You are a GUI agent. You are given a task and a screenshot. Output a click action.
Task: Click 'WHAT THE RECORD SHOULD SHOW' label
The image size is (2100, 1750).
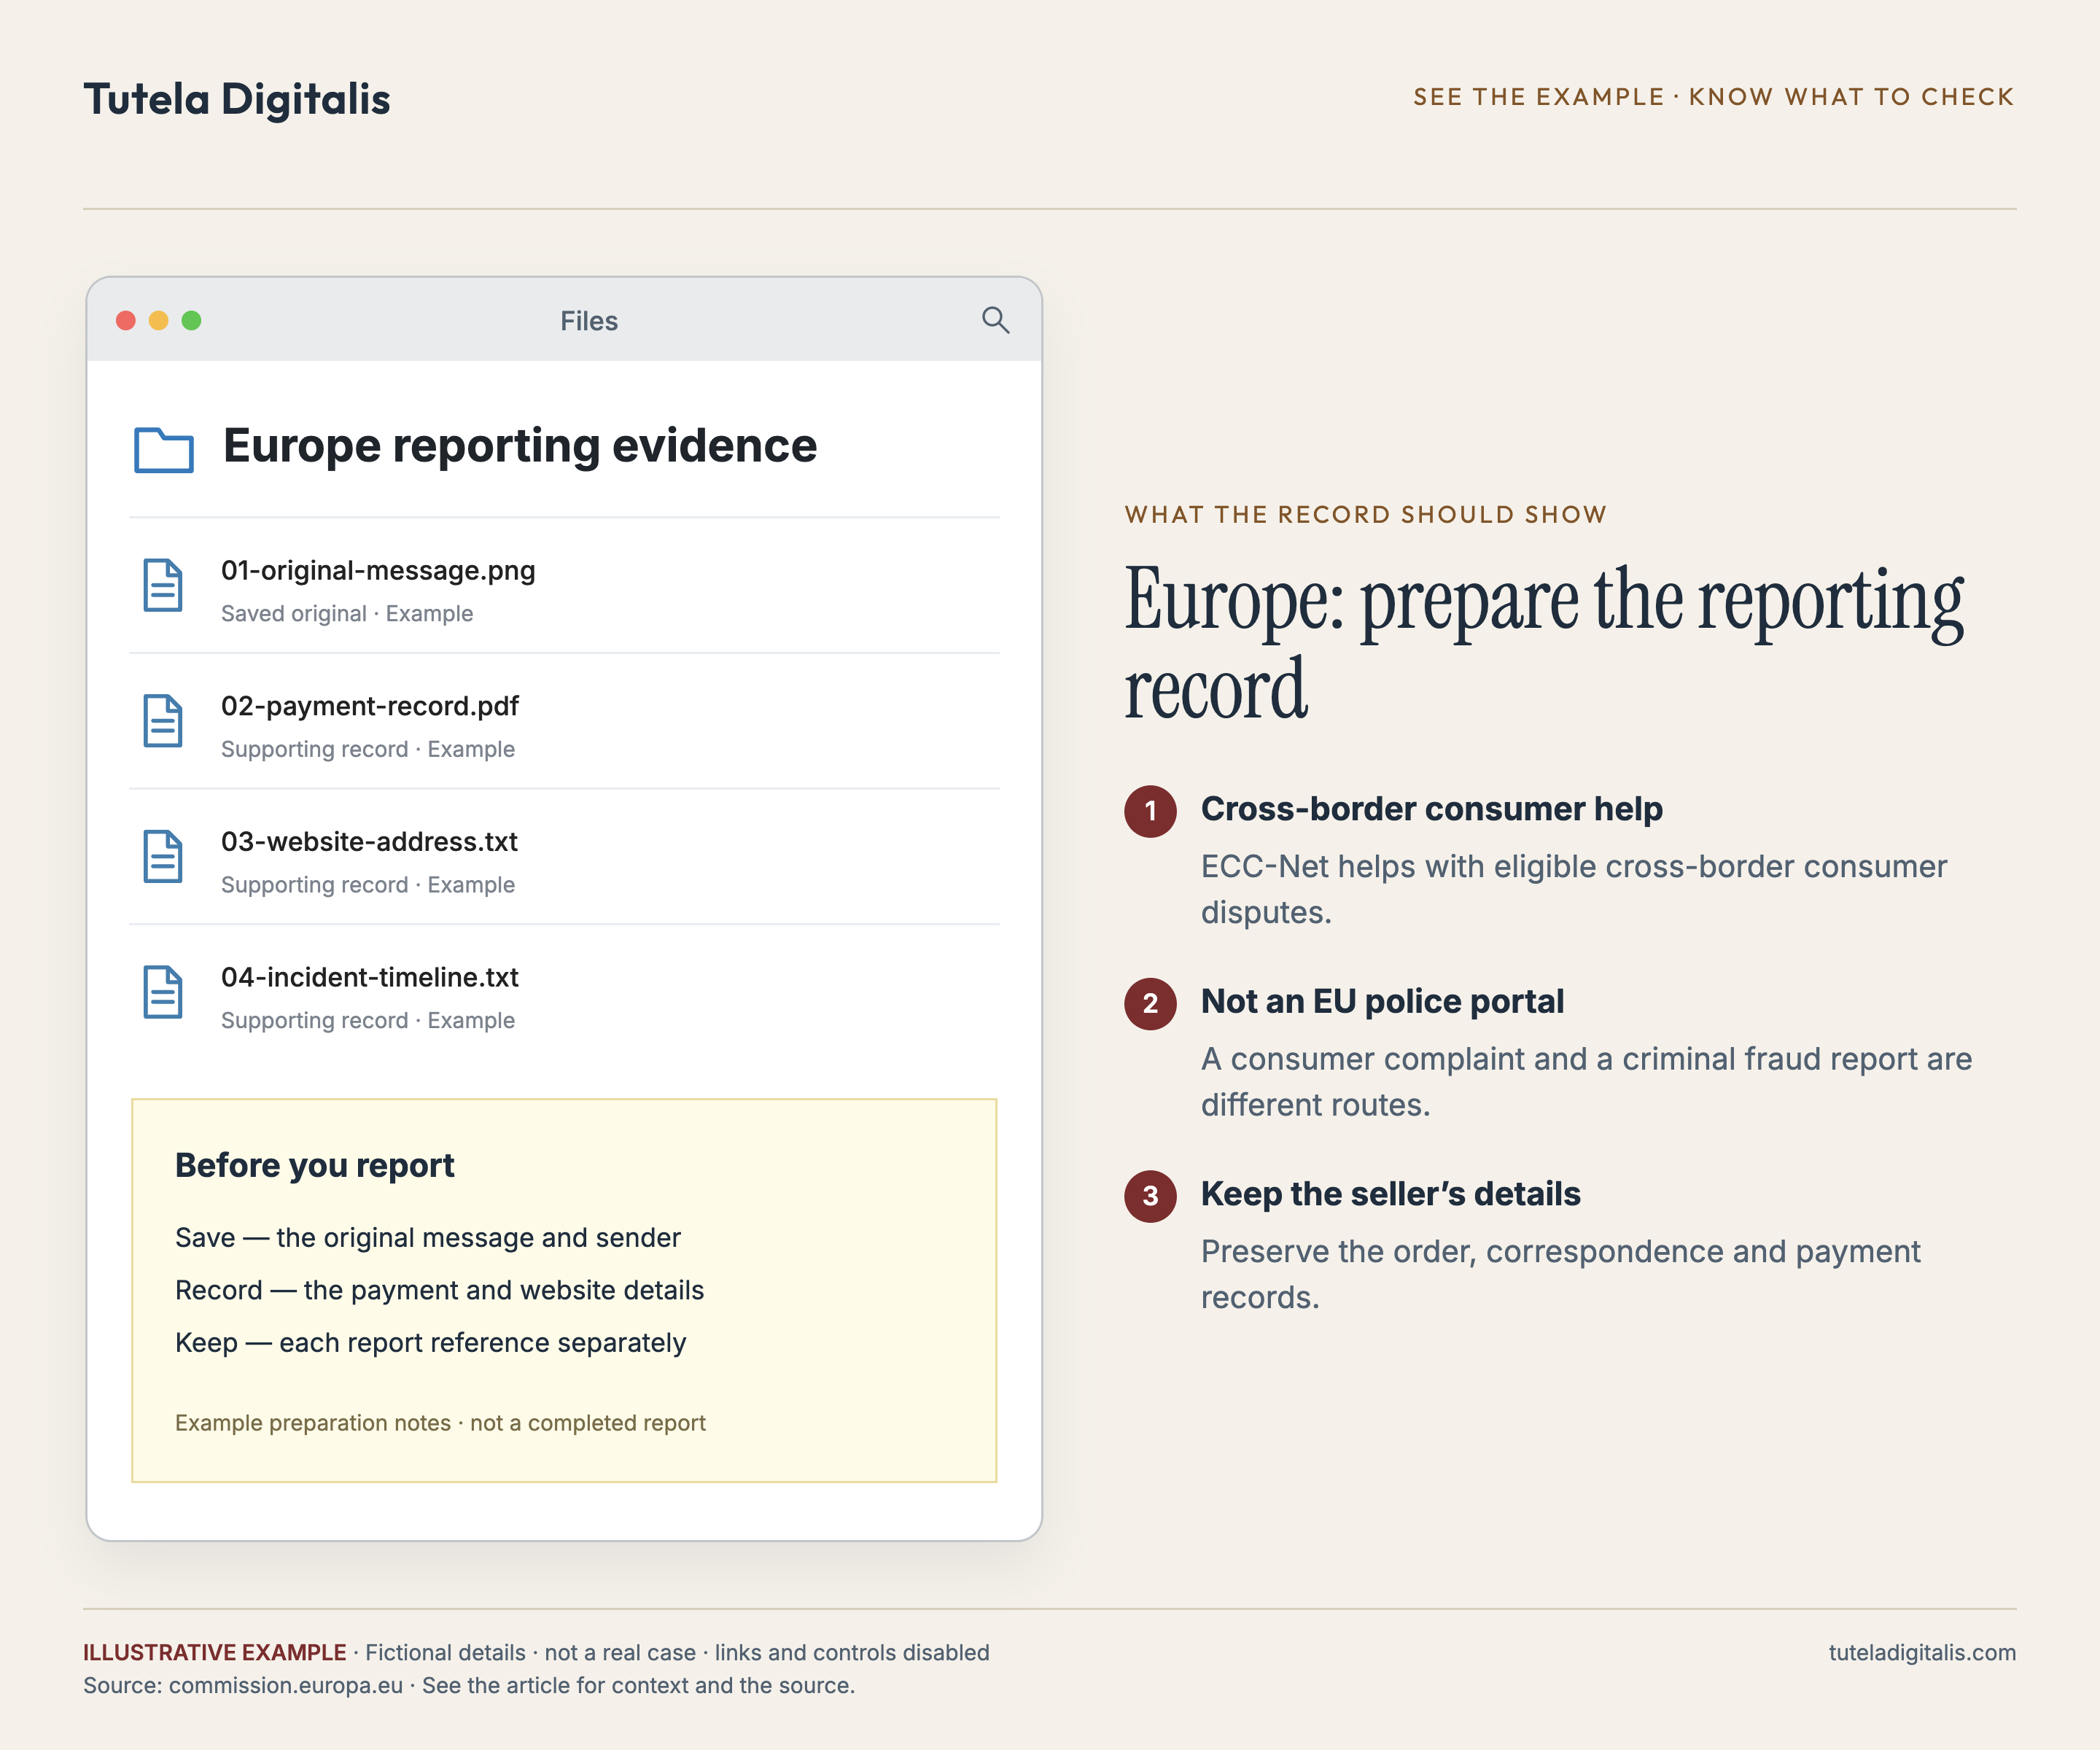click(x=1366, y=515)
